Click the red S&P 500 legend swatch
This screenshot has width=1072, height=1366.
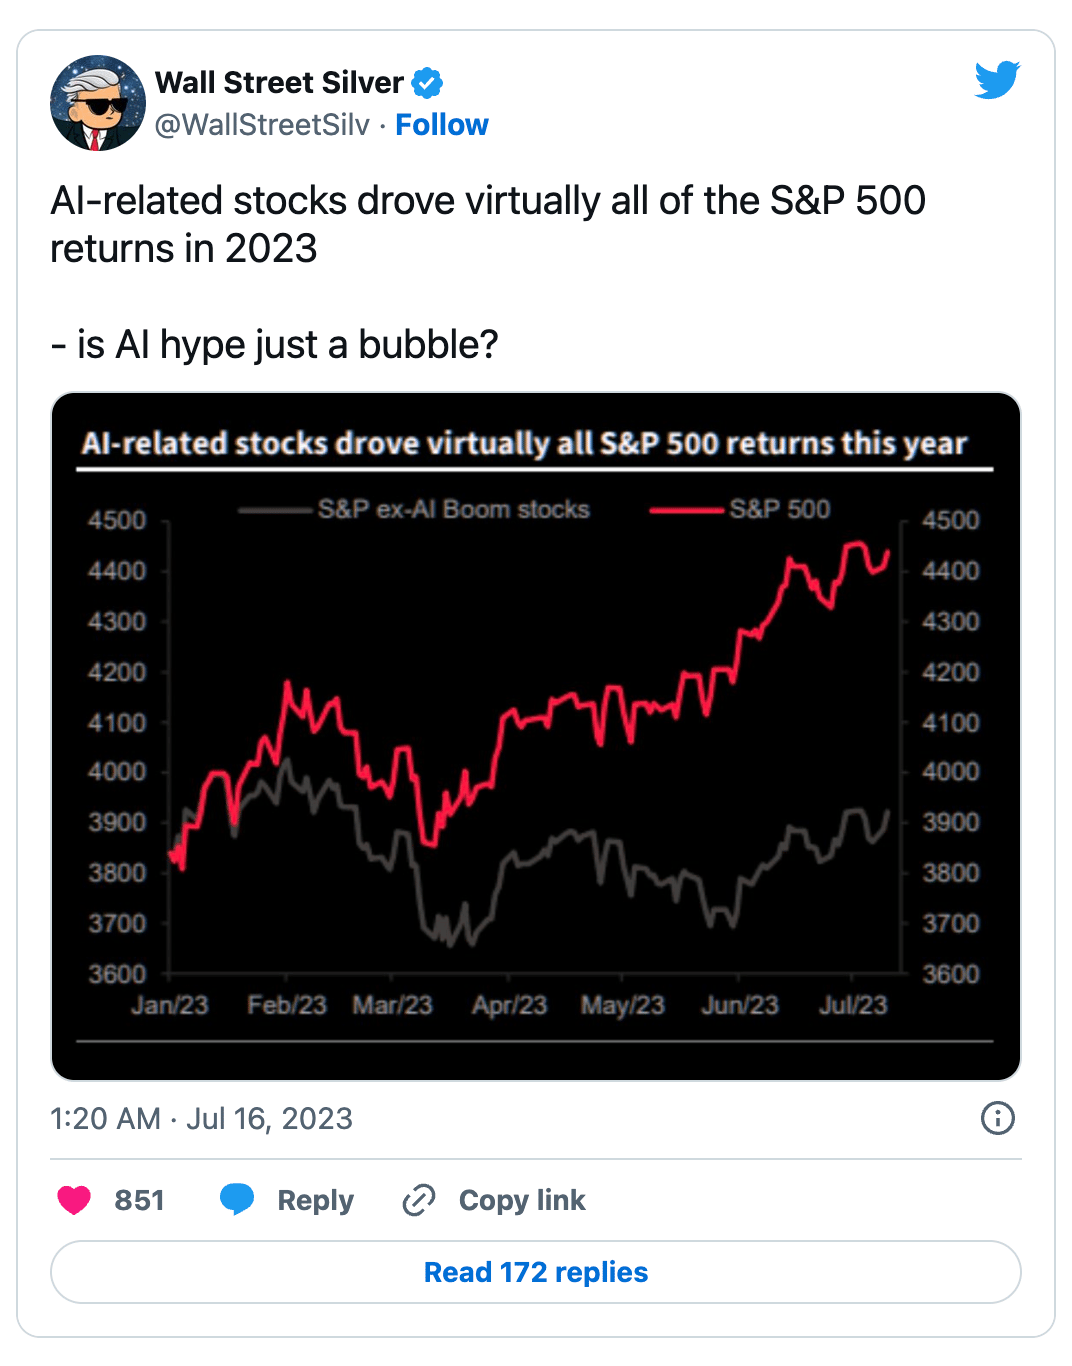pos(686,510)
